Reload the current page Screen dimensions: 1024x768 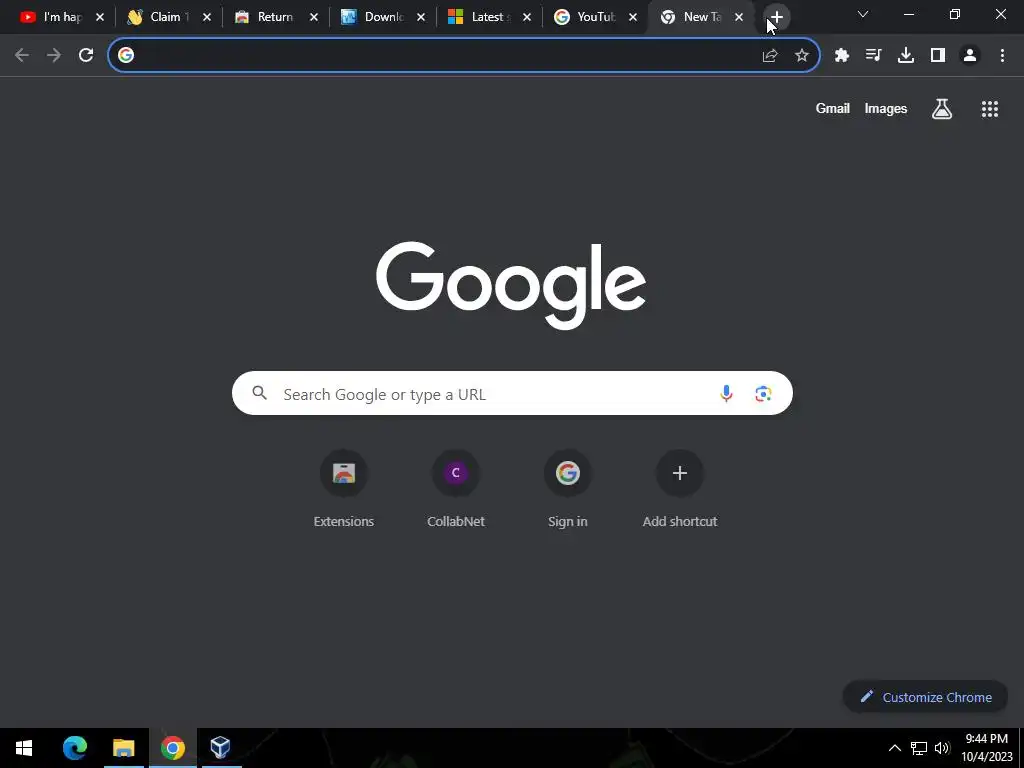86,56
